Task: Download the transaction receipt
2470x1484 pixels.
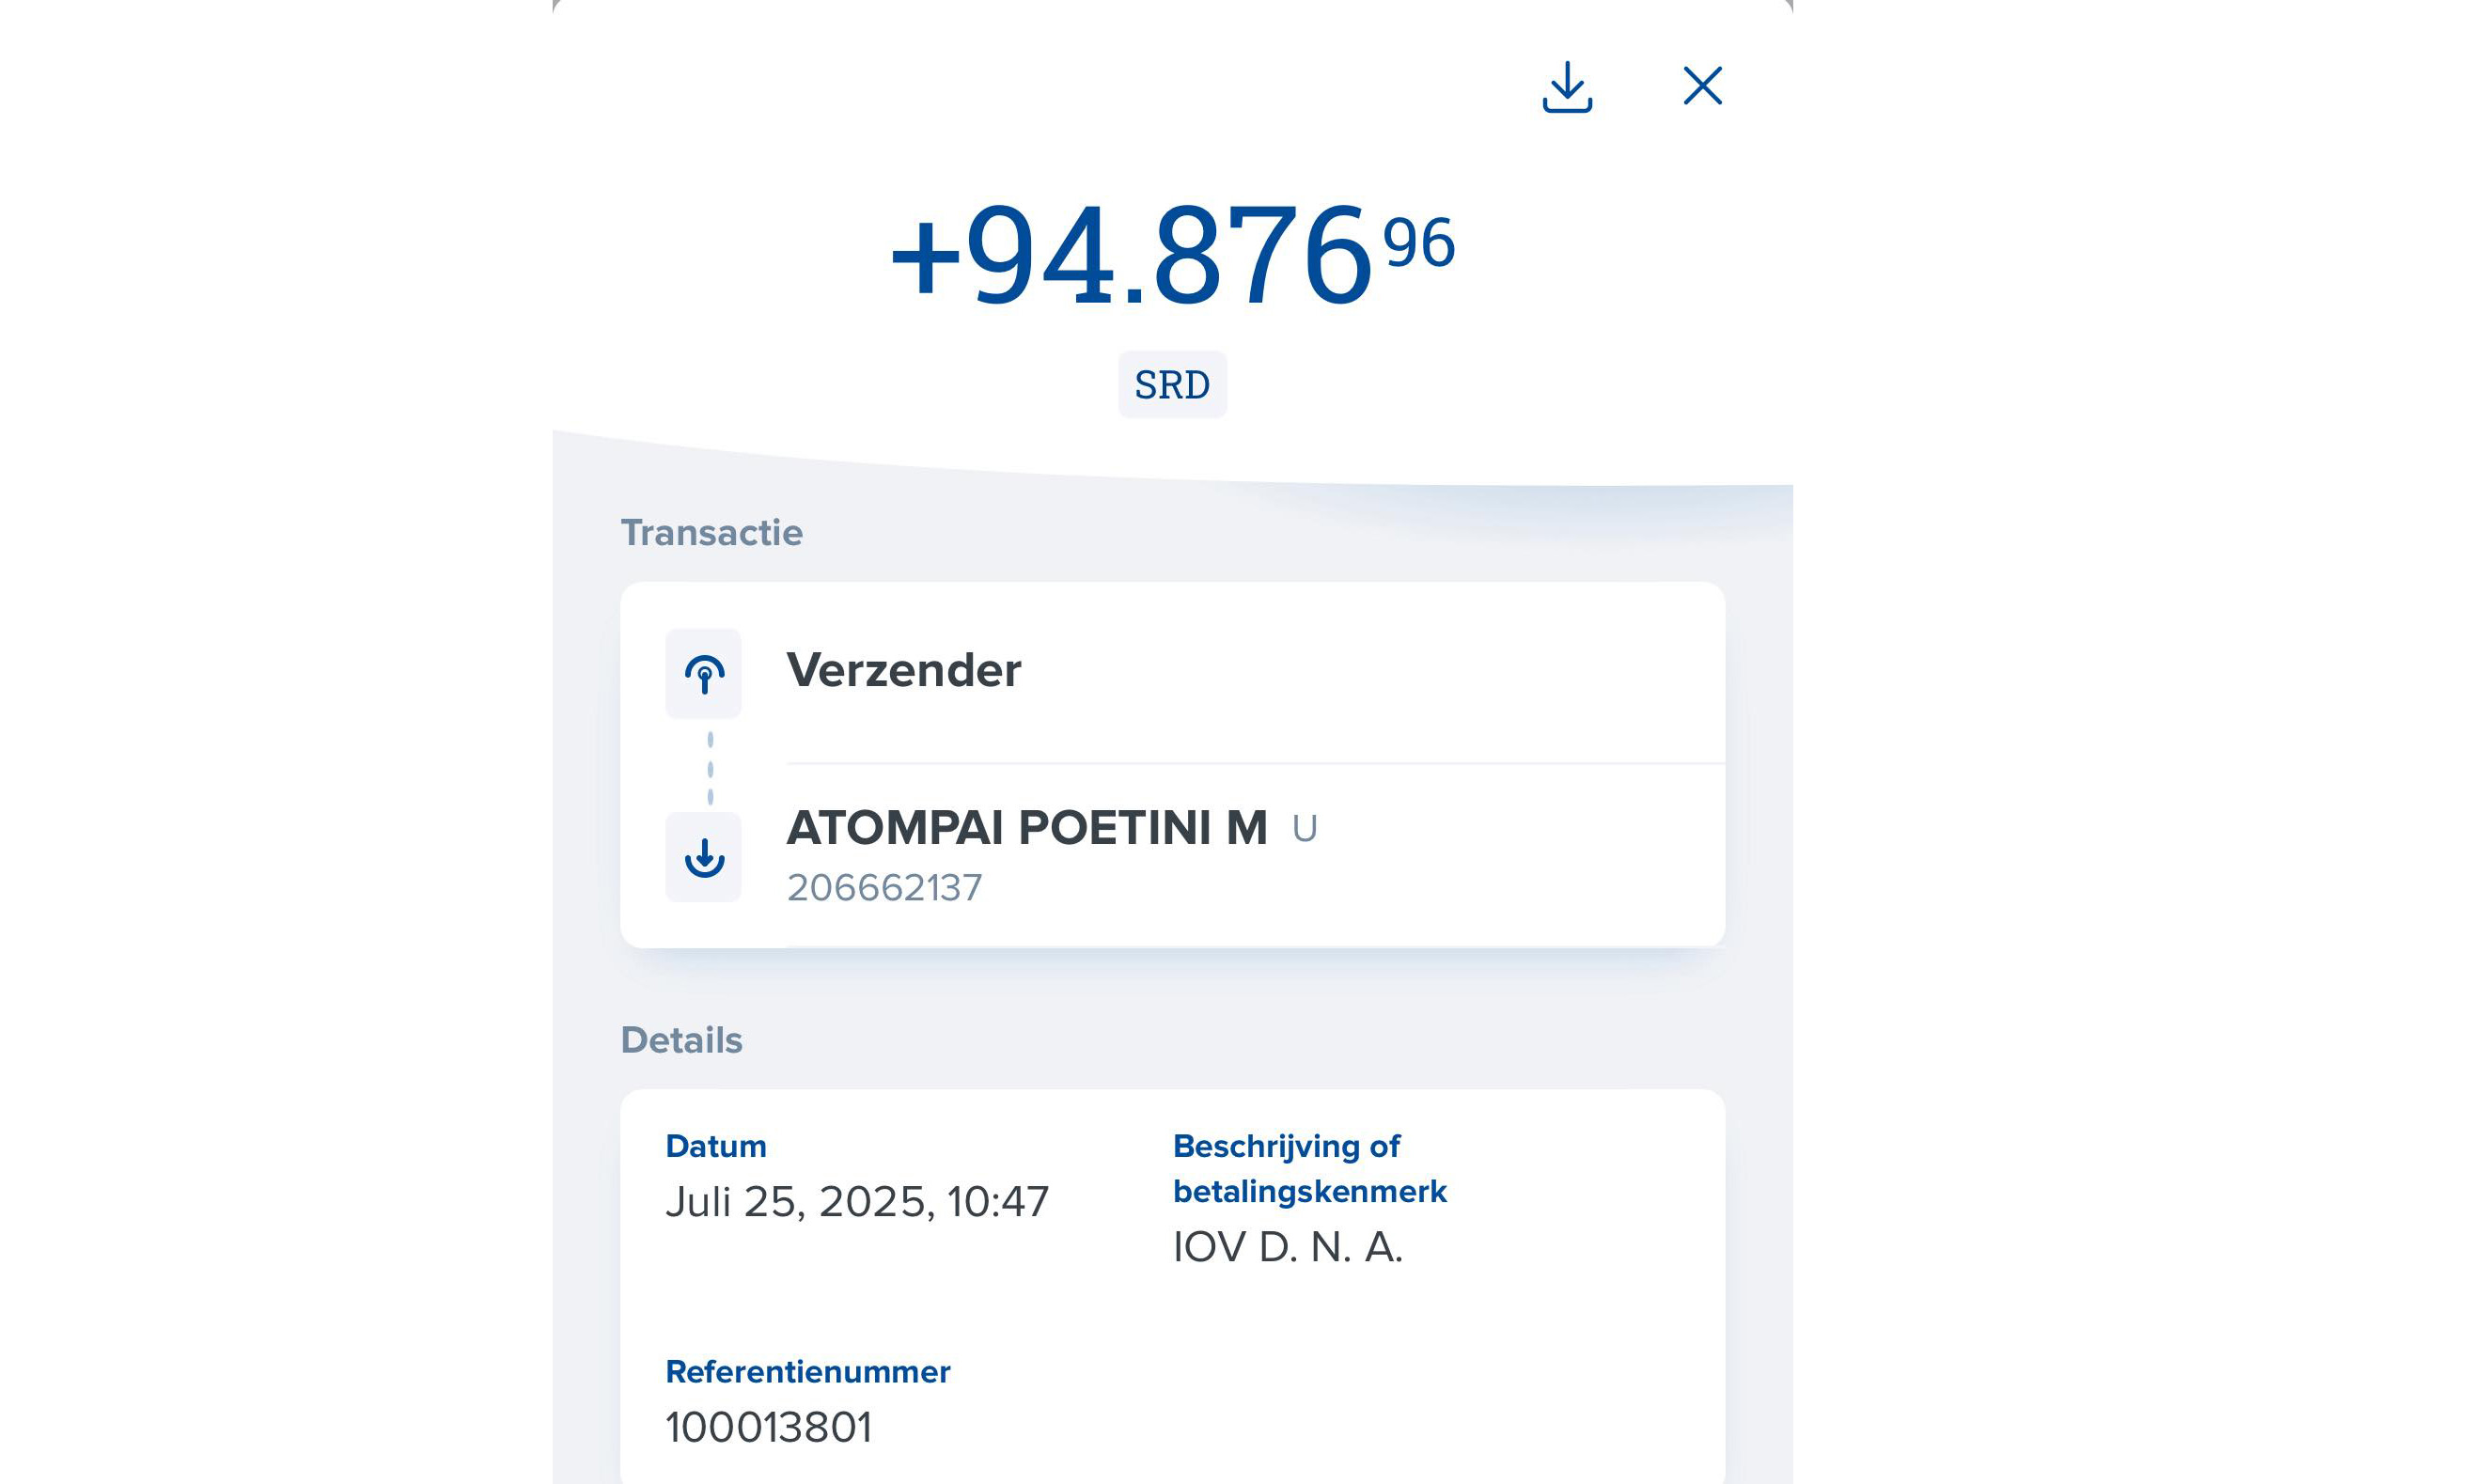Action: [1566, 87]
